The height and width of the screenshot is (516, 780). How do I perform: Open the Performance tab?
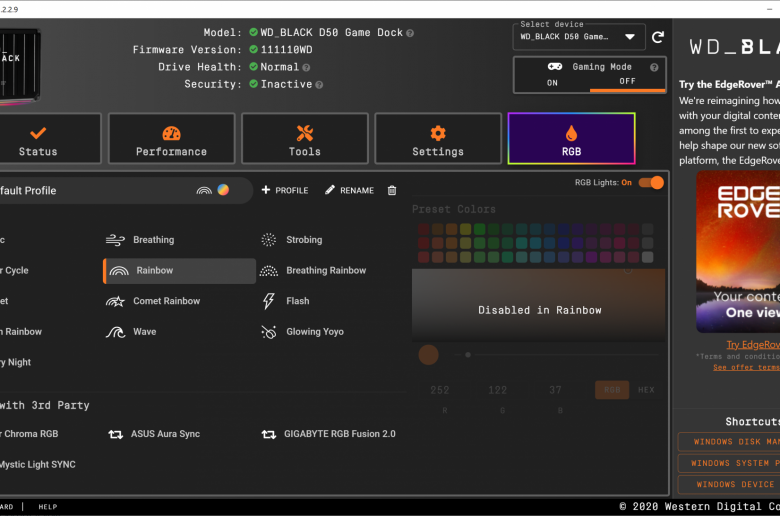[x=172, y=138]
